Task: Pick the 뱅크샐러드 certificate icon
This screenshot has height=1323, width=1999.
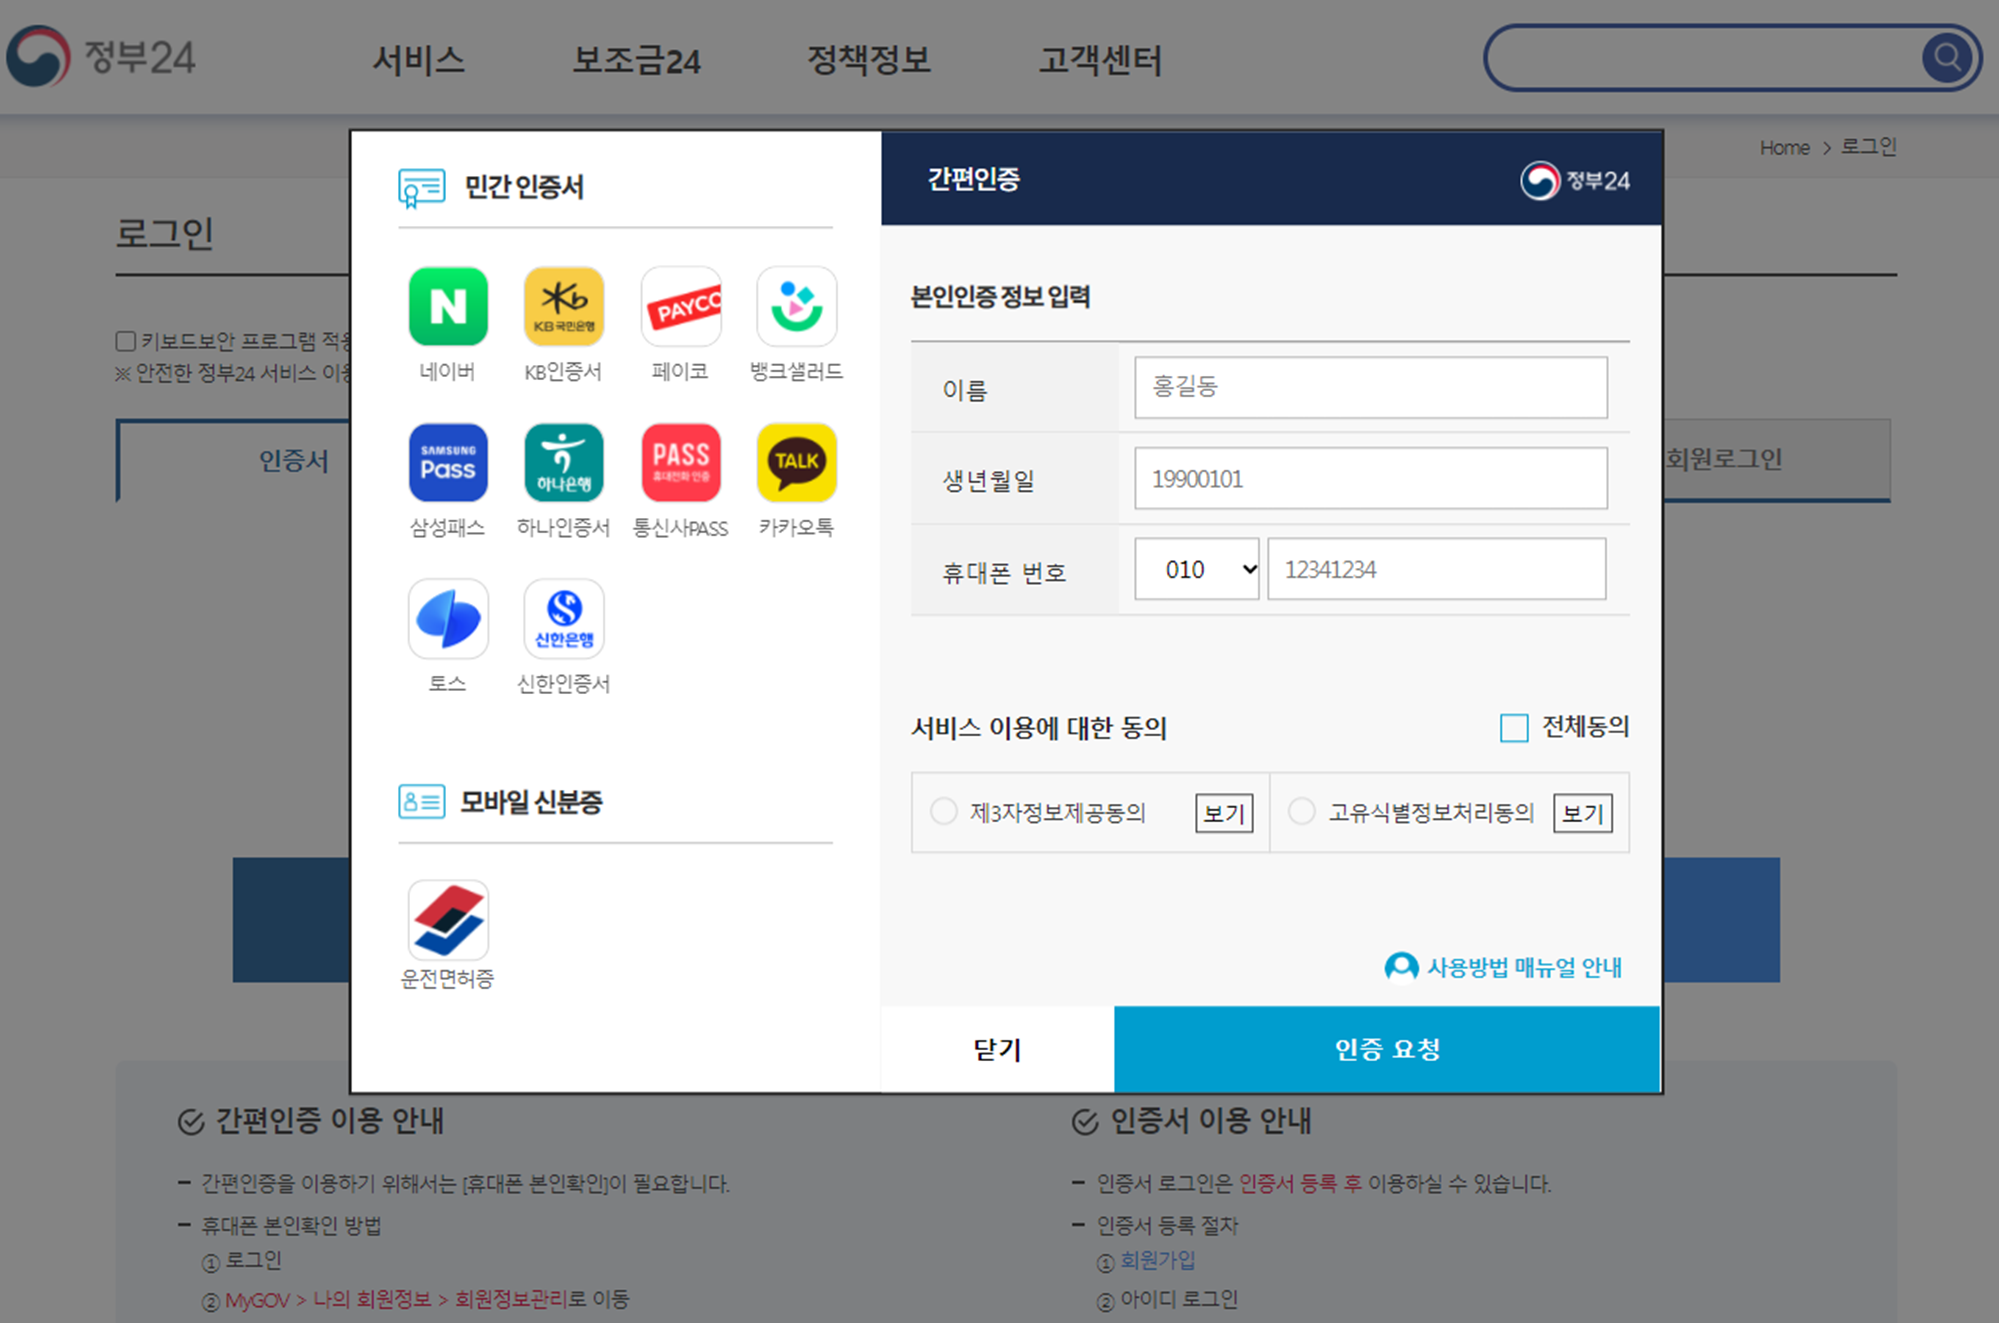Action: (x=796, y=306)
